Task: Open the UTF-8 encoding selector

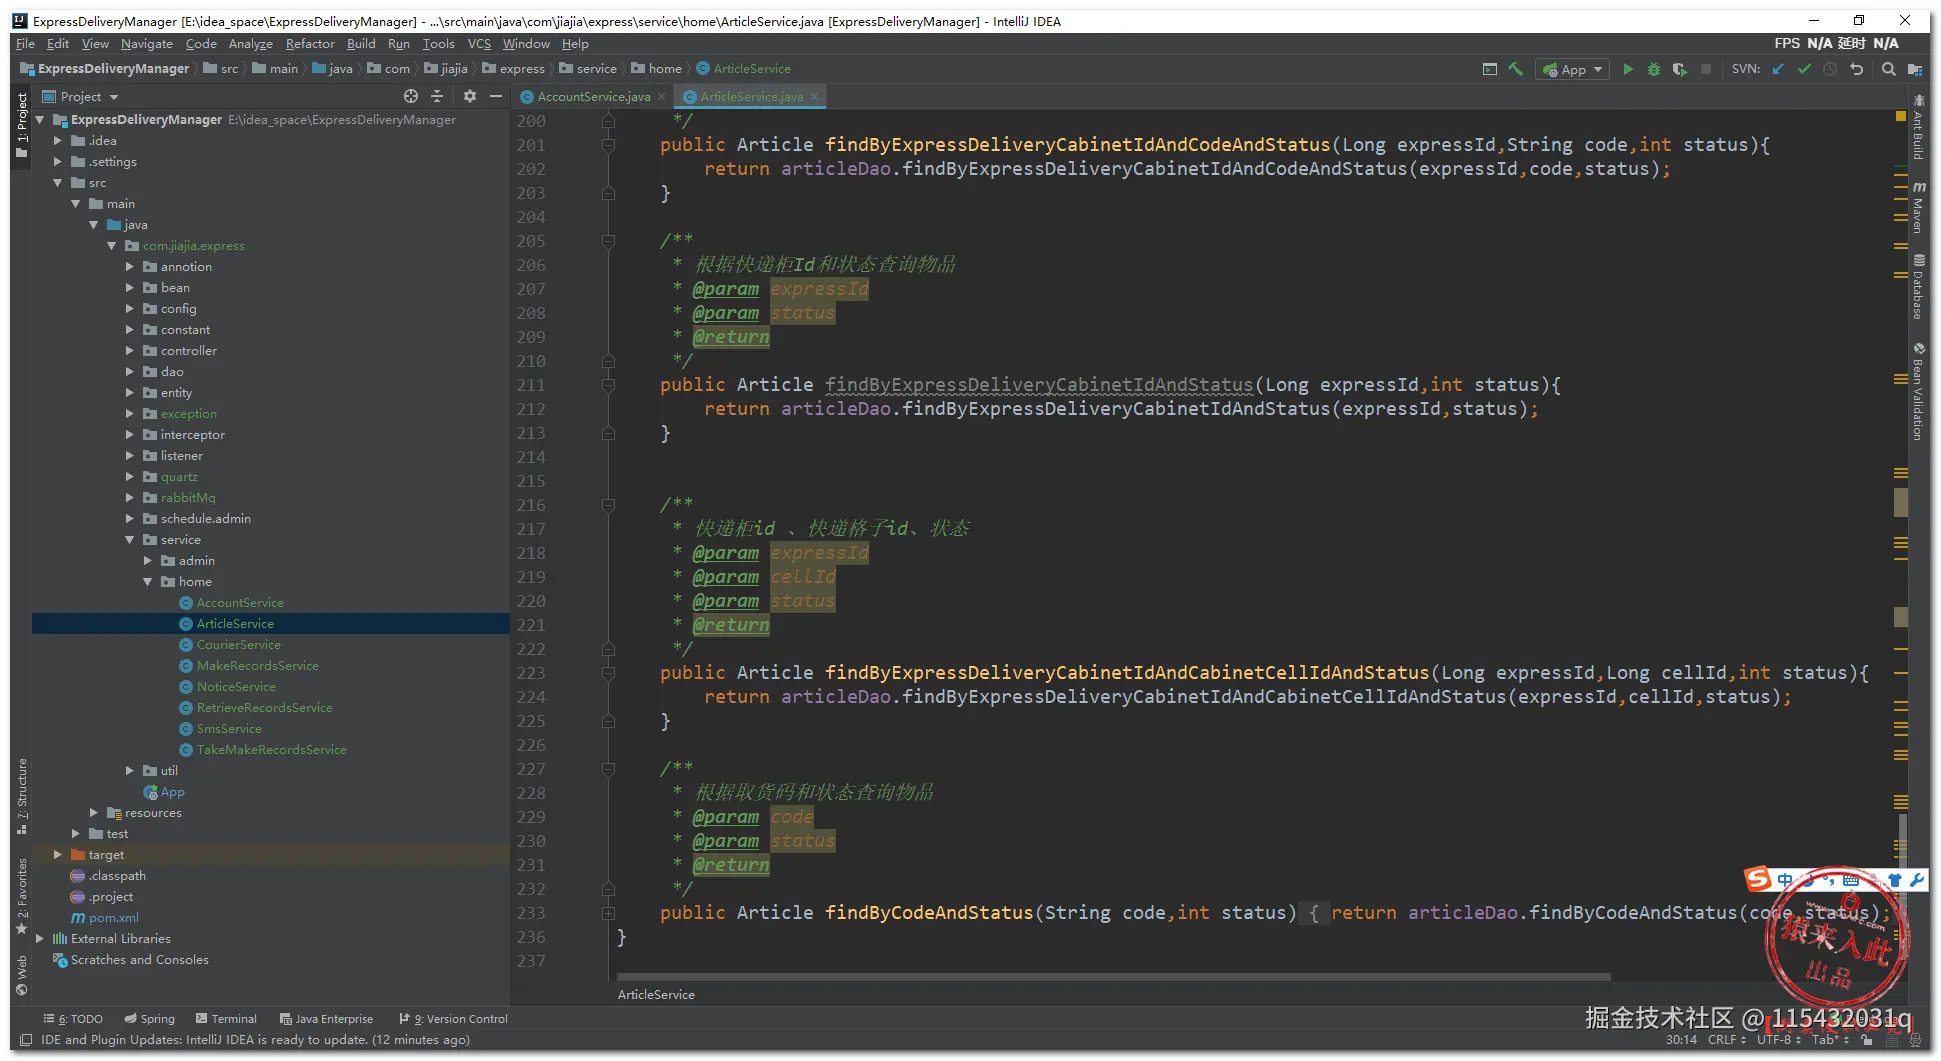Action: [1779, 1040]
